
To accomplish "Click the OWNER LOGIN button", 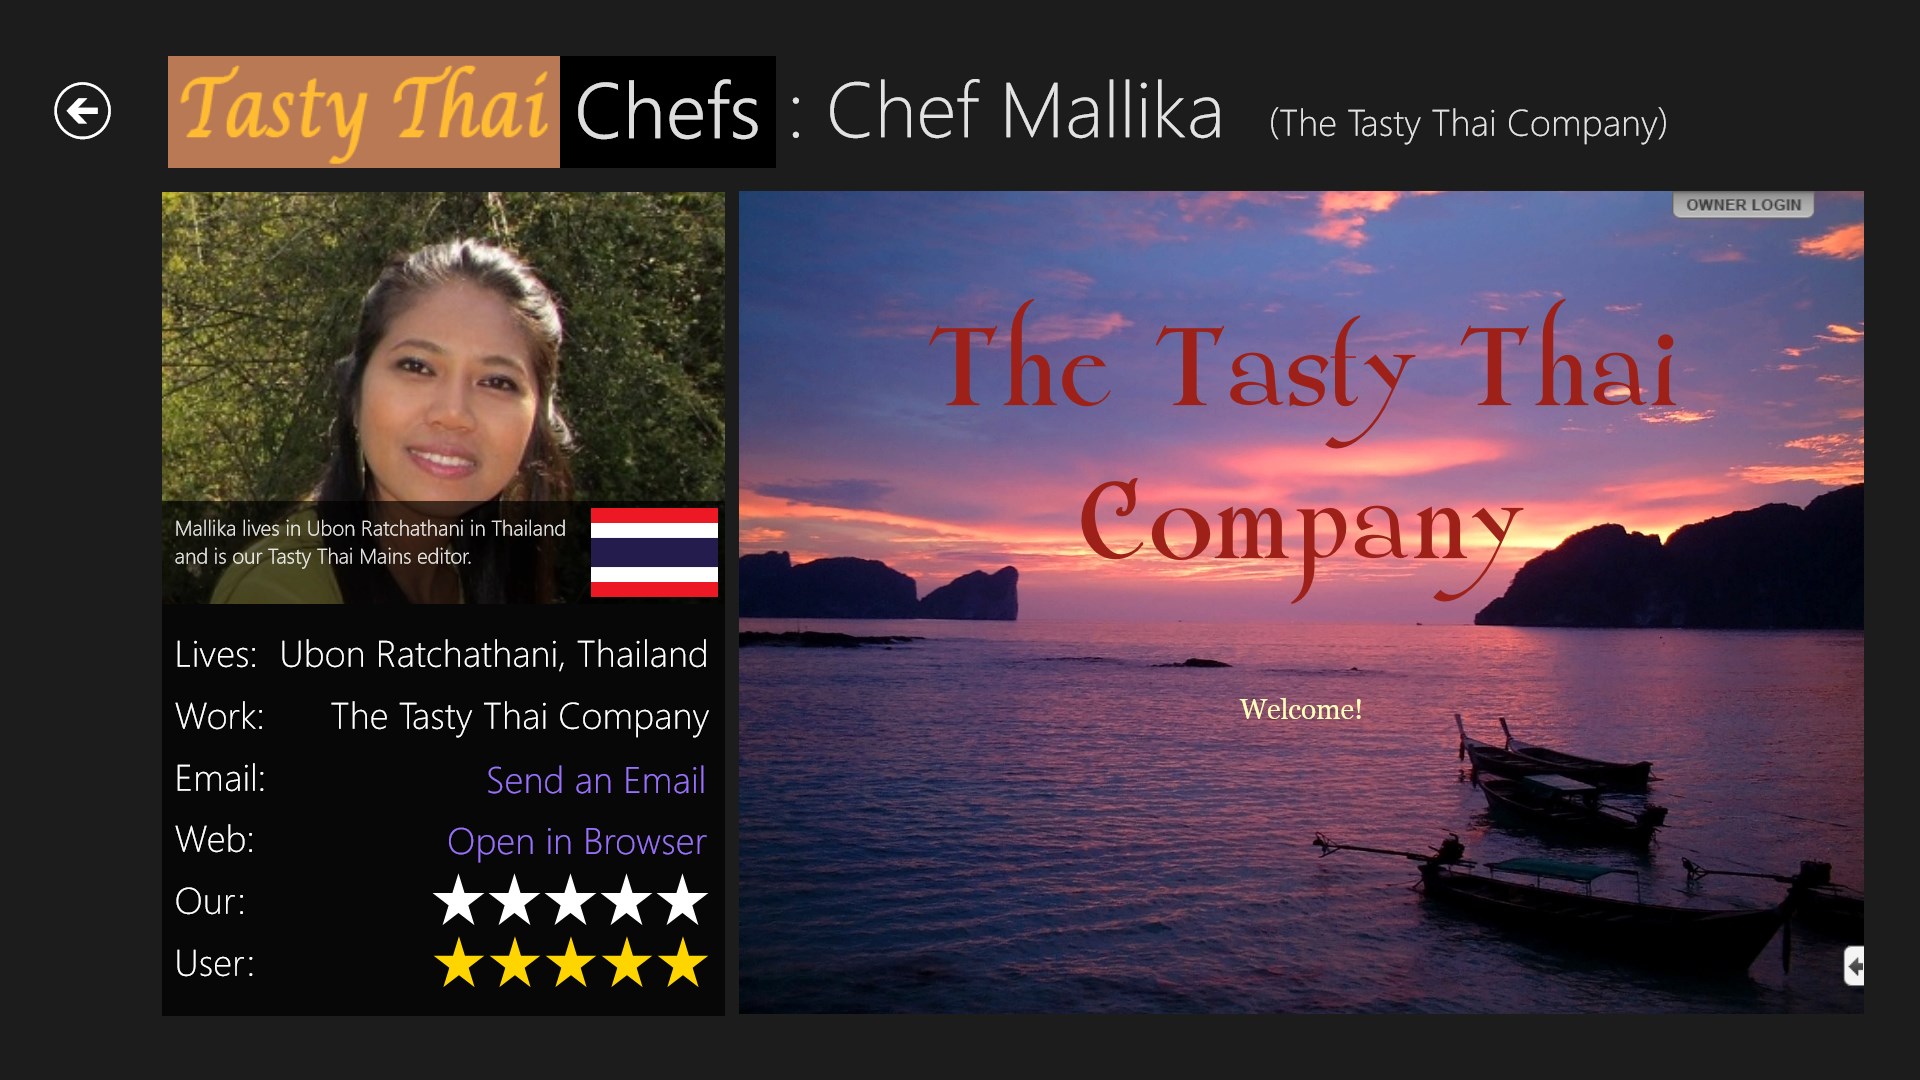I will click(x=1743, y=205).
